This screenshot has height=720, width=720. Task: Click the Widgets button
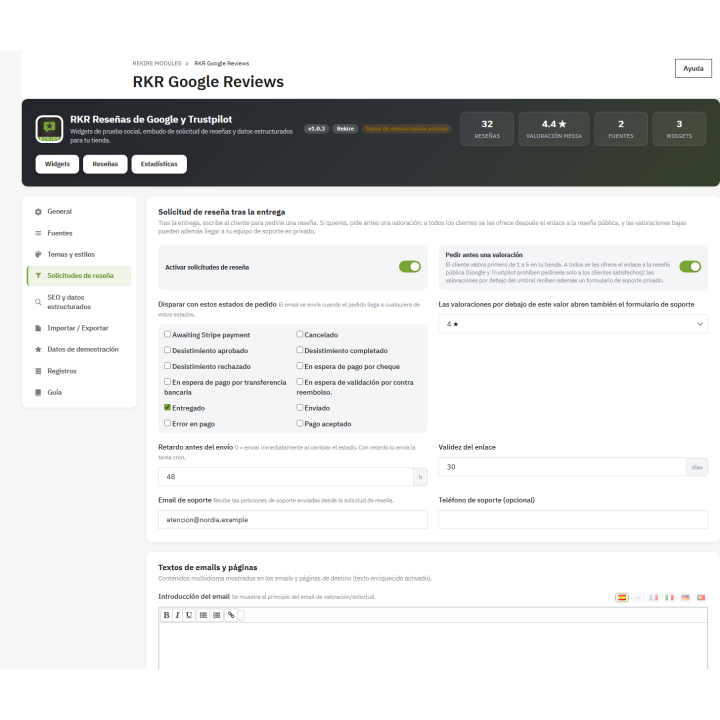[x=57, y=164]
